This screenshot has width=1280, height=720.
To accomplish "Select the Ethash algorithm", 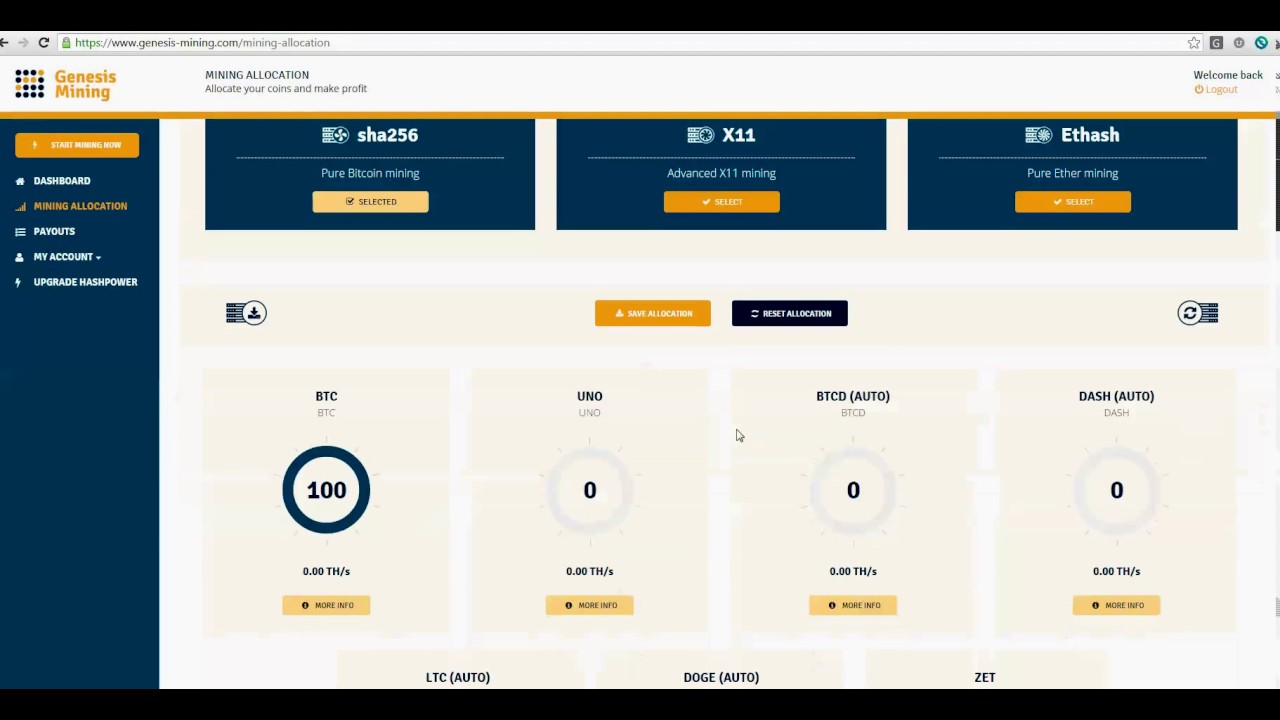I will (1073, 201).
